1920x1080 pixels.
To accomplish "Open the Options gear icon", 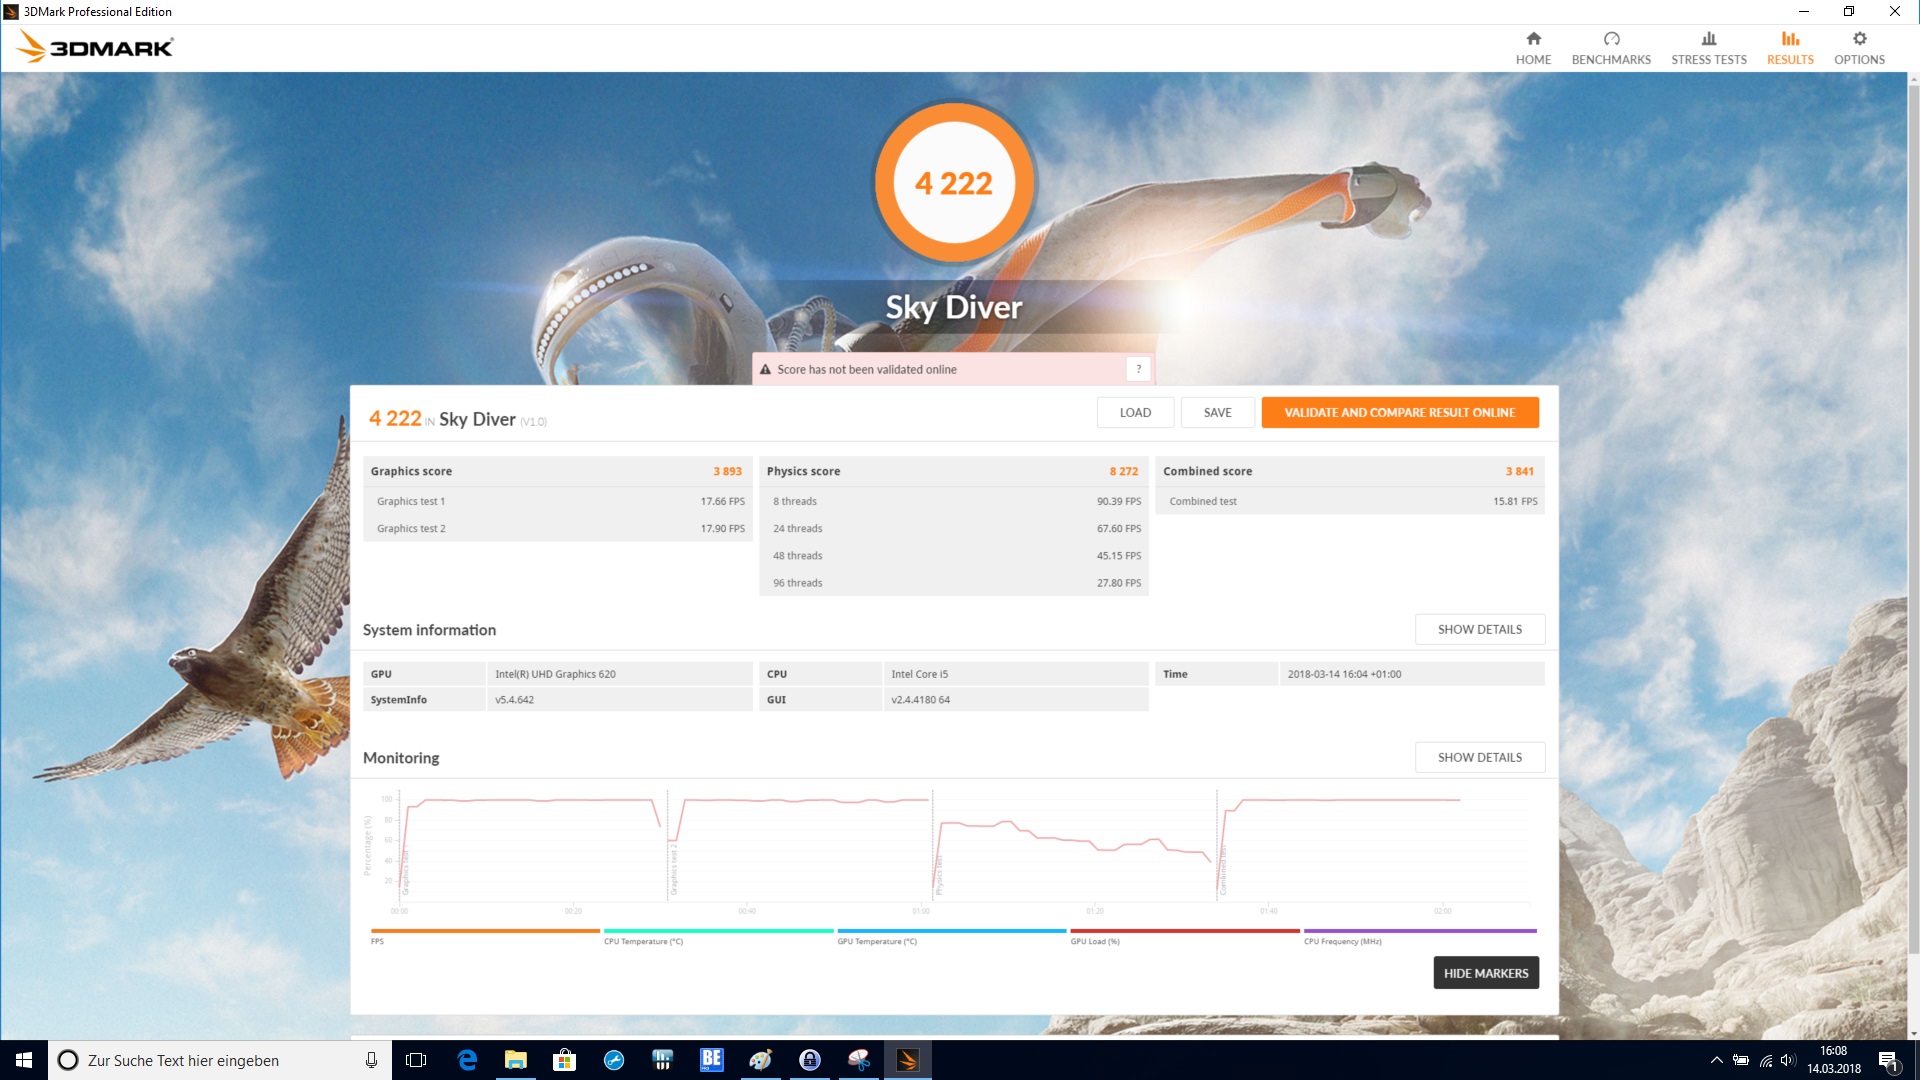I will point(1859,39).
